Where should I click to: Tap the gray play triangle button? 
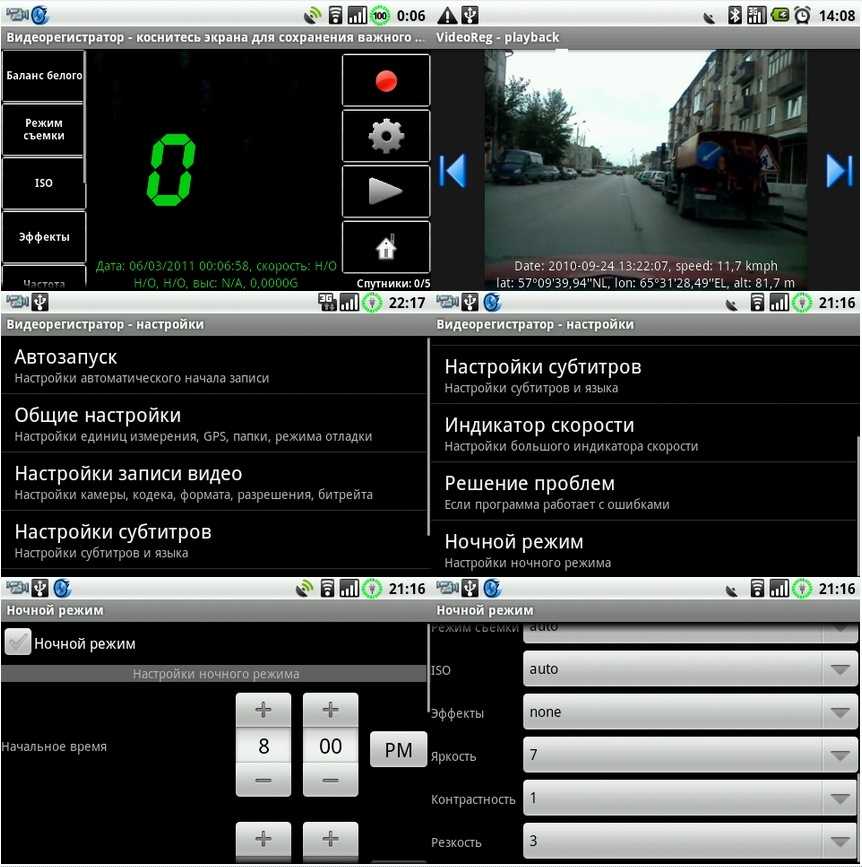point(386,191)
